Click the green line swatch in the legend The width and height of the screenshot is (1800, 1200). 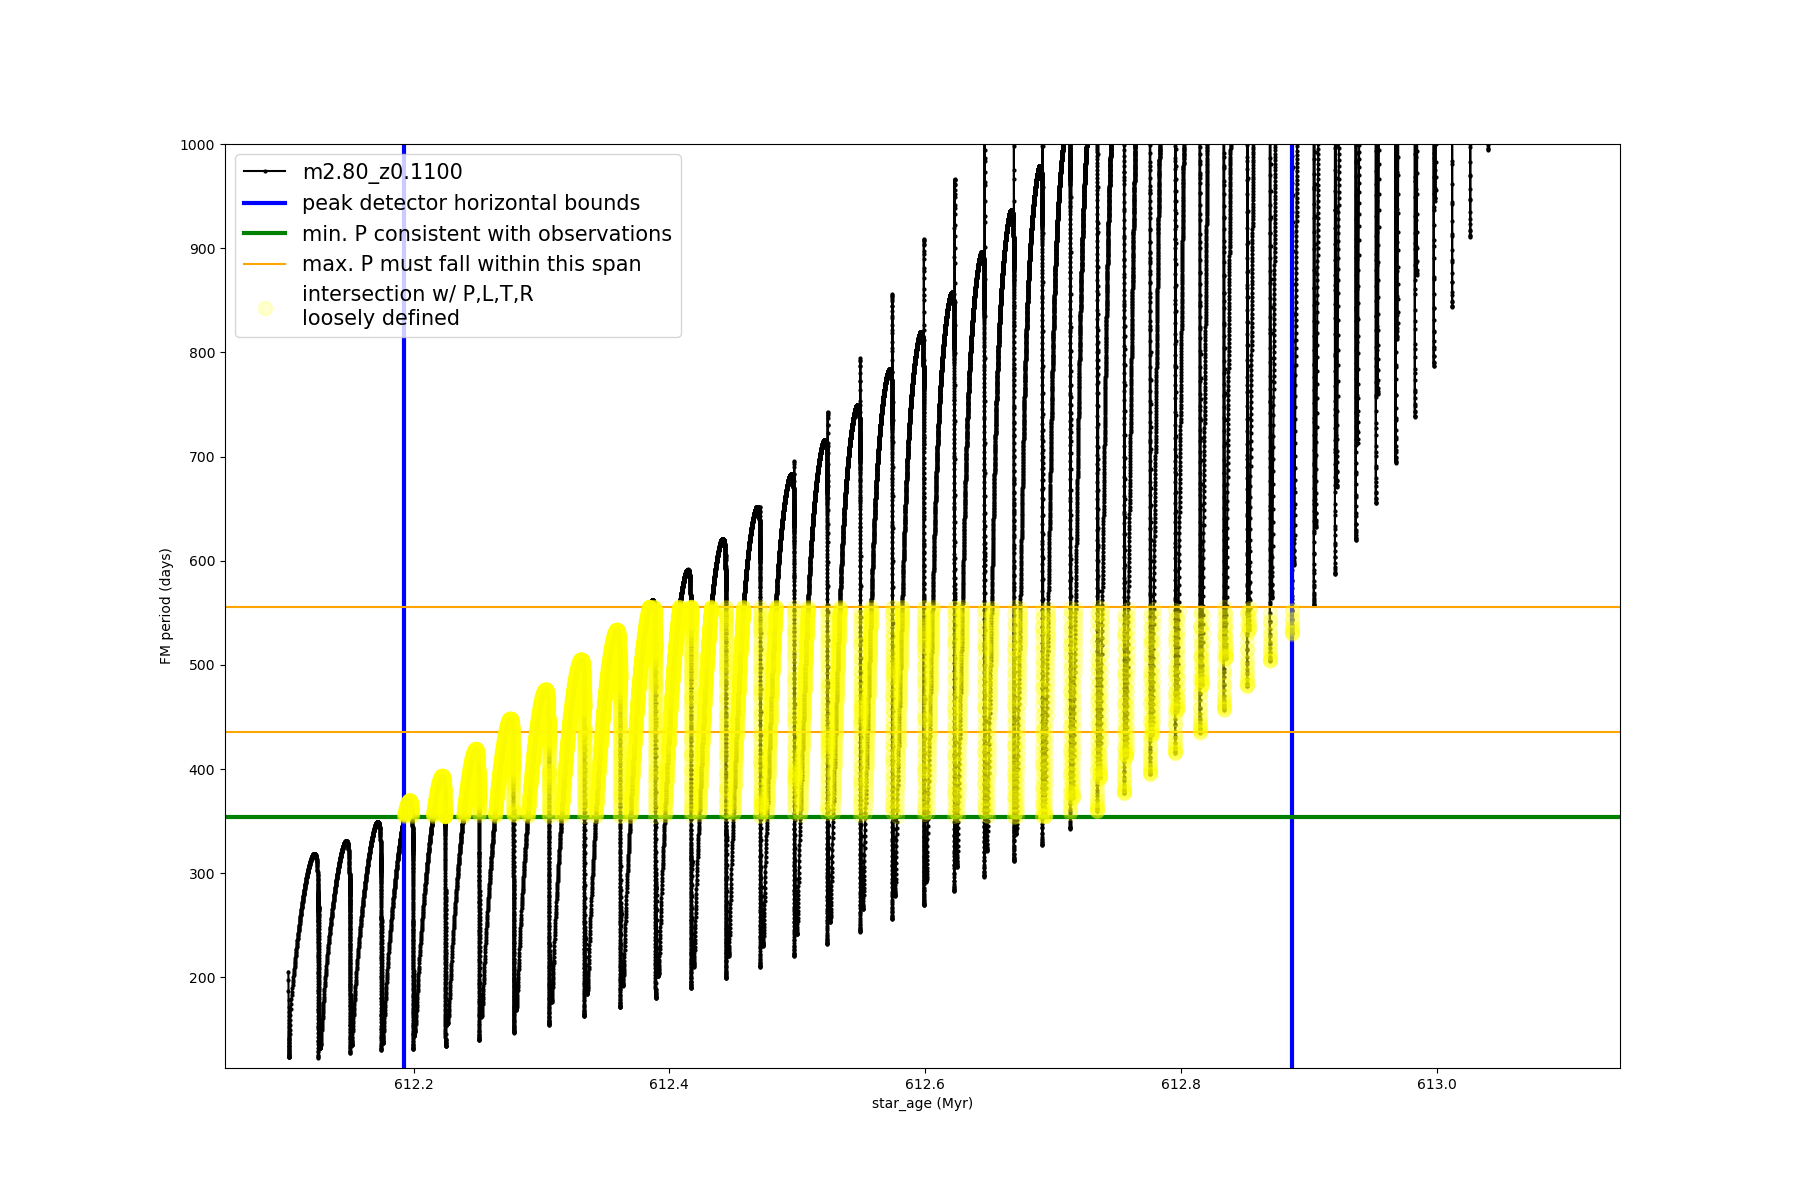tap(265, 234)
